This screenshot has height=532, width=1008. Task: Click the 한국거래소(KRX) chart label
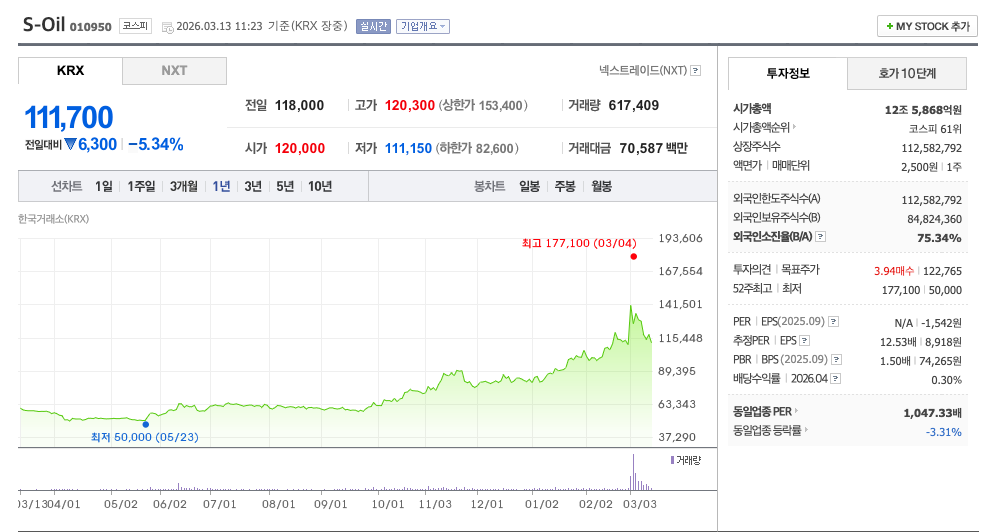click(53, 219)
